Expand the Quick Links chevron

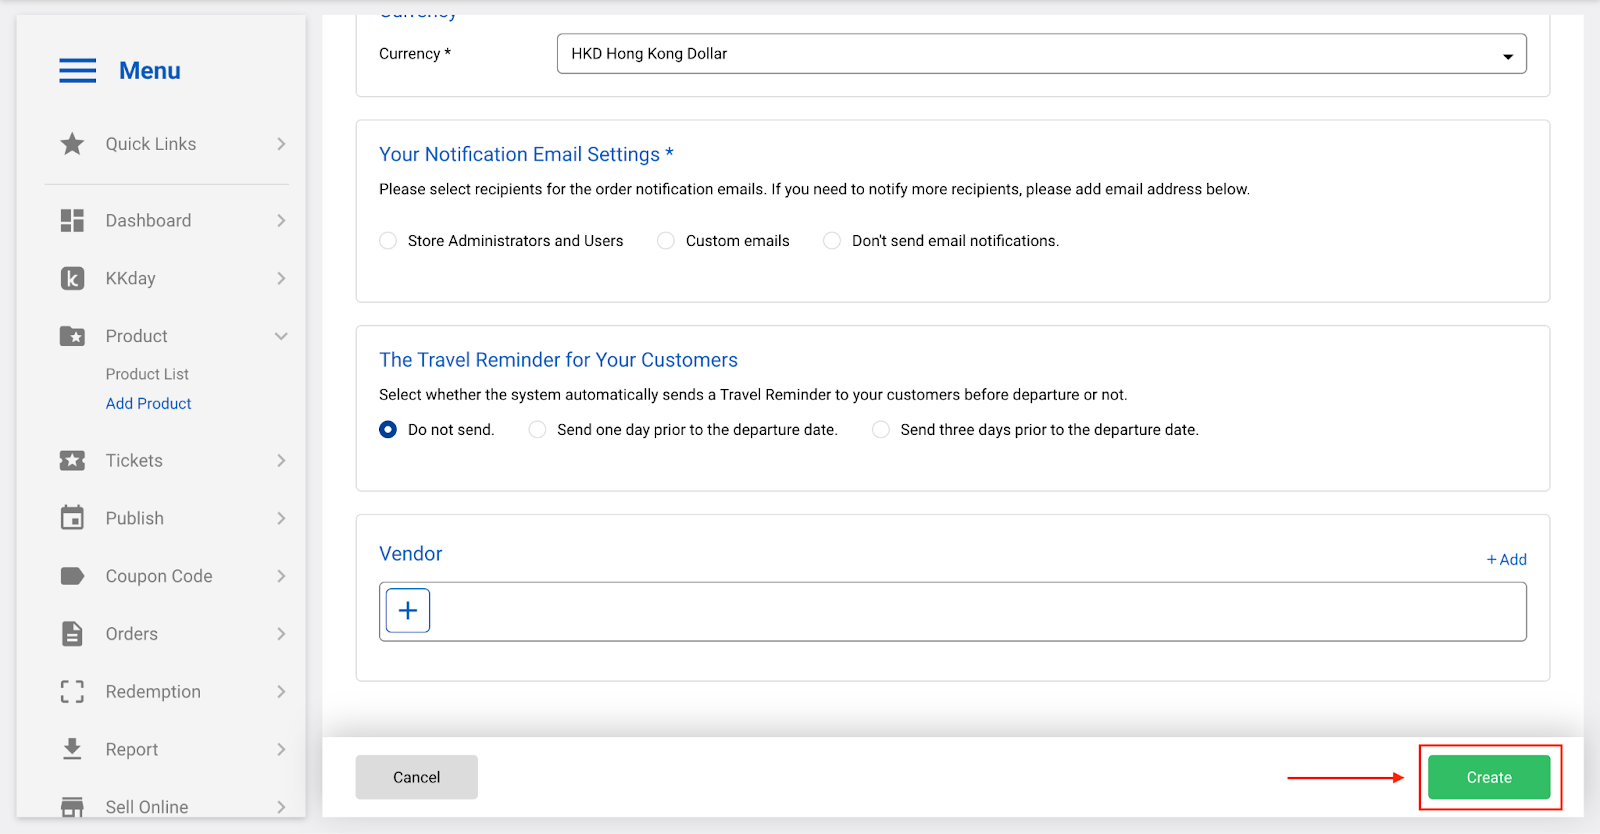click(281, 144)
